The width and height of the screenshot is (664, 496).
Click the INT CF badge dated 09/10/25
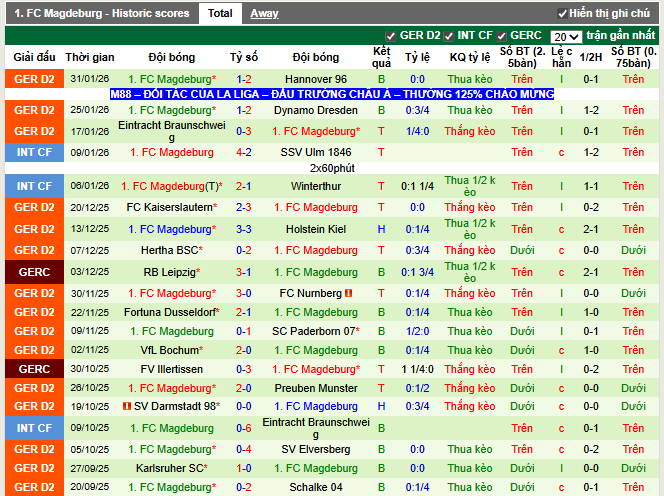[x=34, y=428]
